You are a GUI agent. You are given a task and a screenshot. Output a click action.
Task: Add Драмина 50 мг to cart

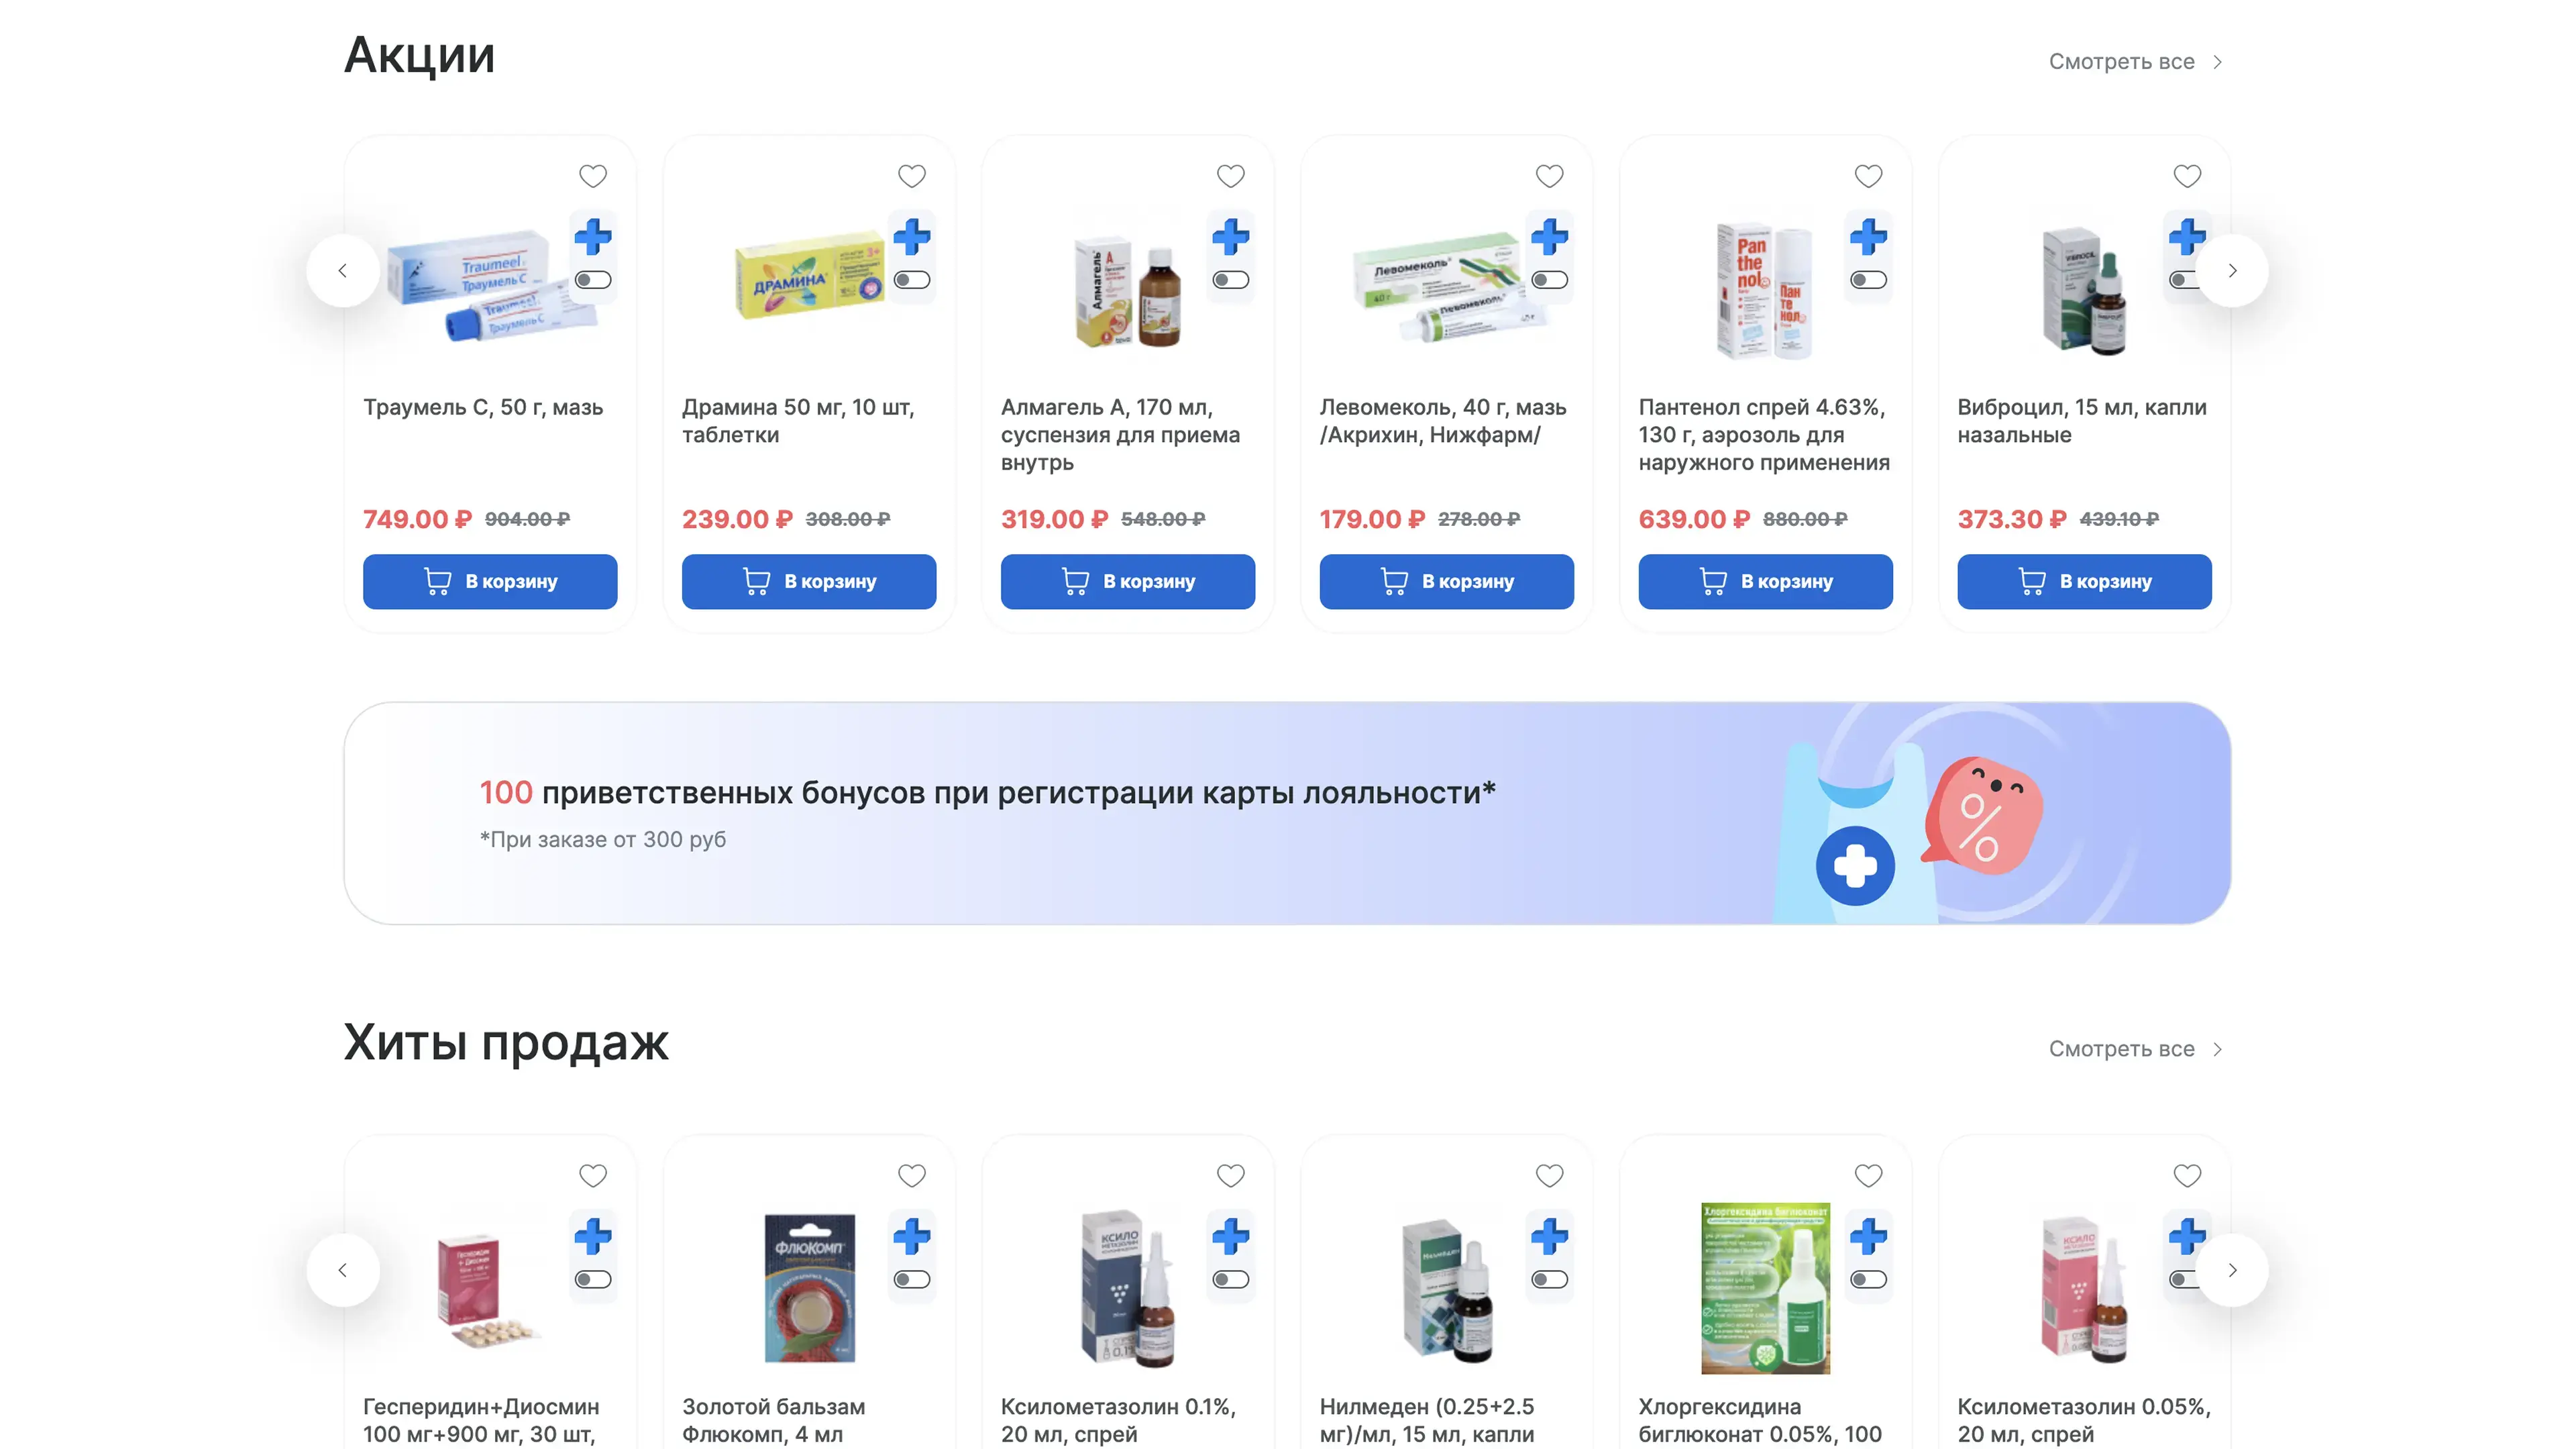tap(809, 581)
